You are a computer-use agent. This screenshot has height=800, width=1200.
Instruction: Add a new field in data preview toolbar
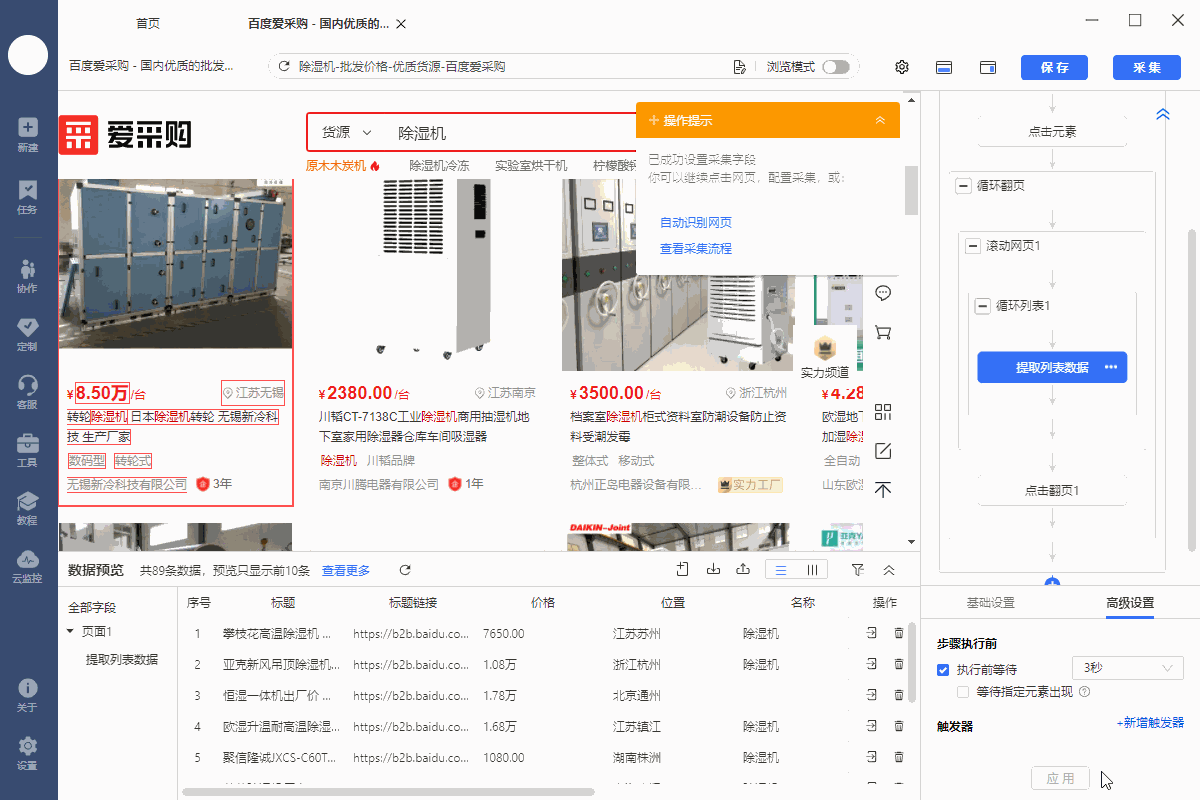tap(683, 570)
